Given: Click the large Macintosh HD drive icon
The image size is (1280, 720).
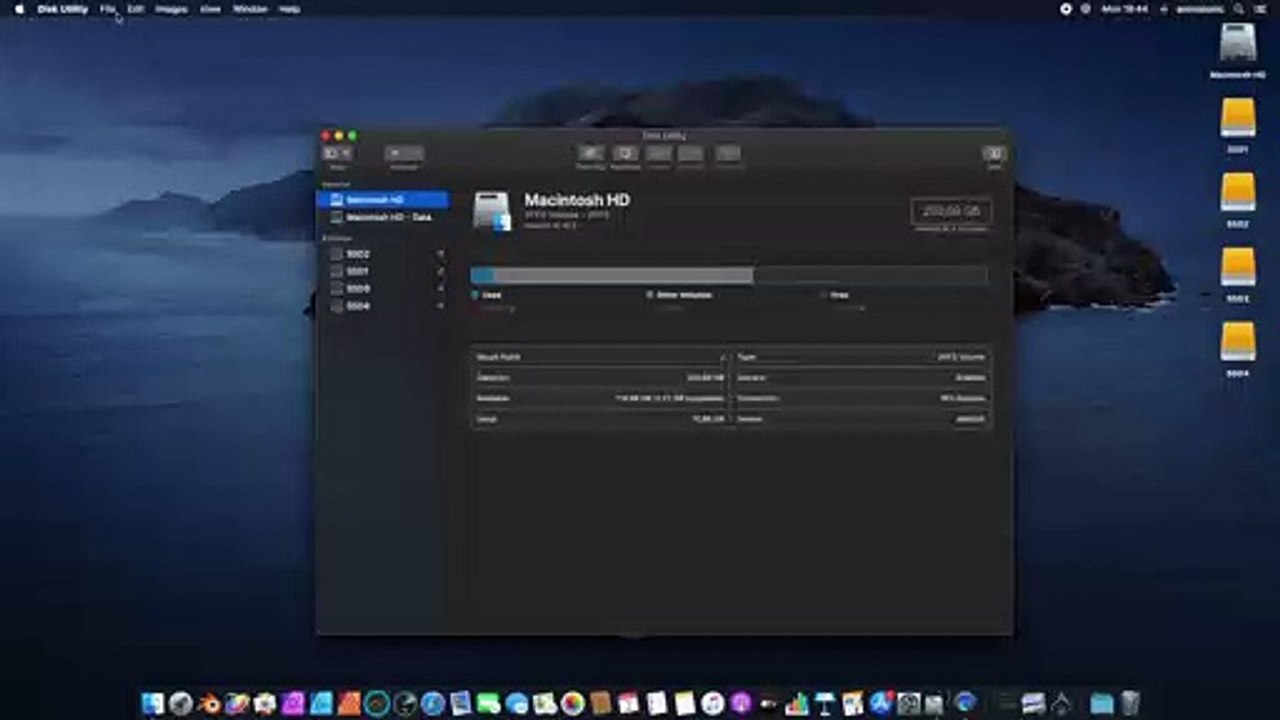Looking at the screenshot, I should tap(492, 211).
